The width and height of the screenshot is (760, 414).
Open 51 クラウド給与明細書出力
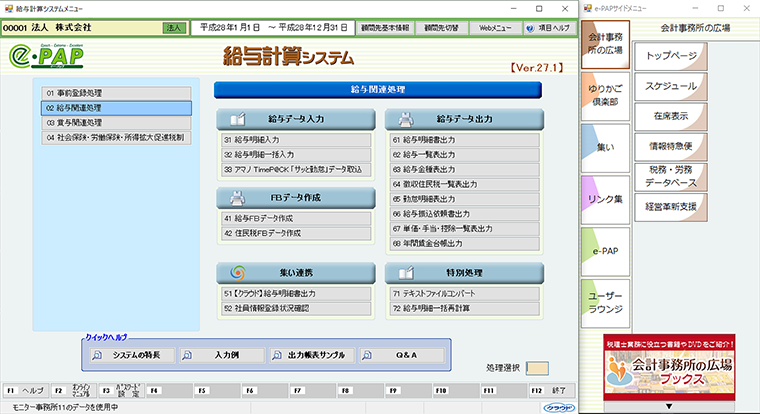coord(296,294)
